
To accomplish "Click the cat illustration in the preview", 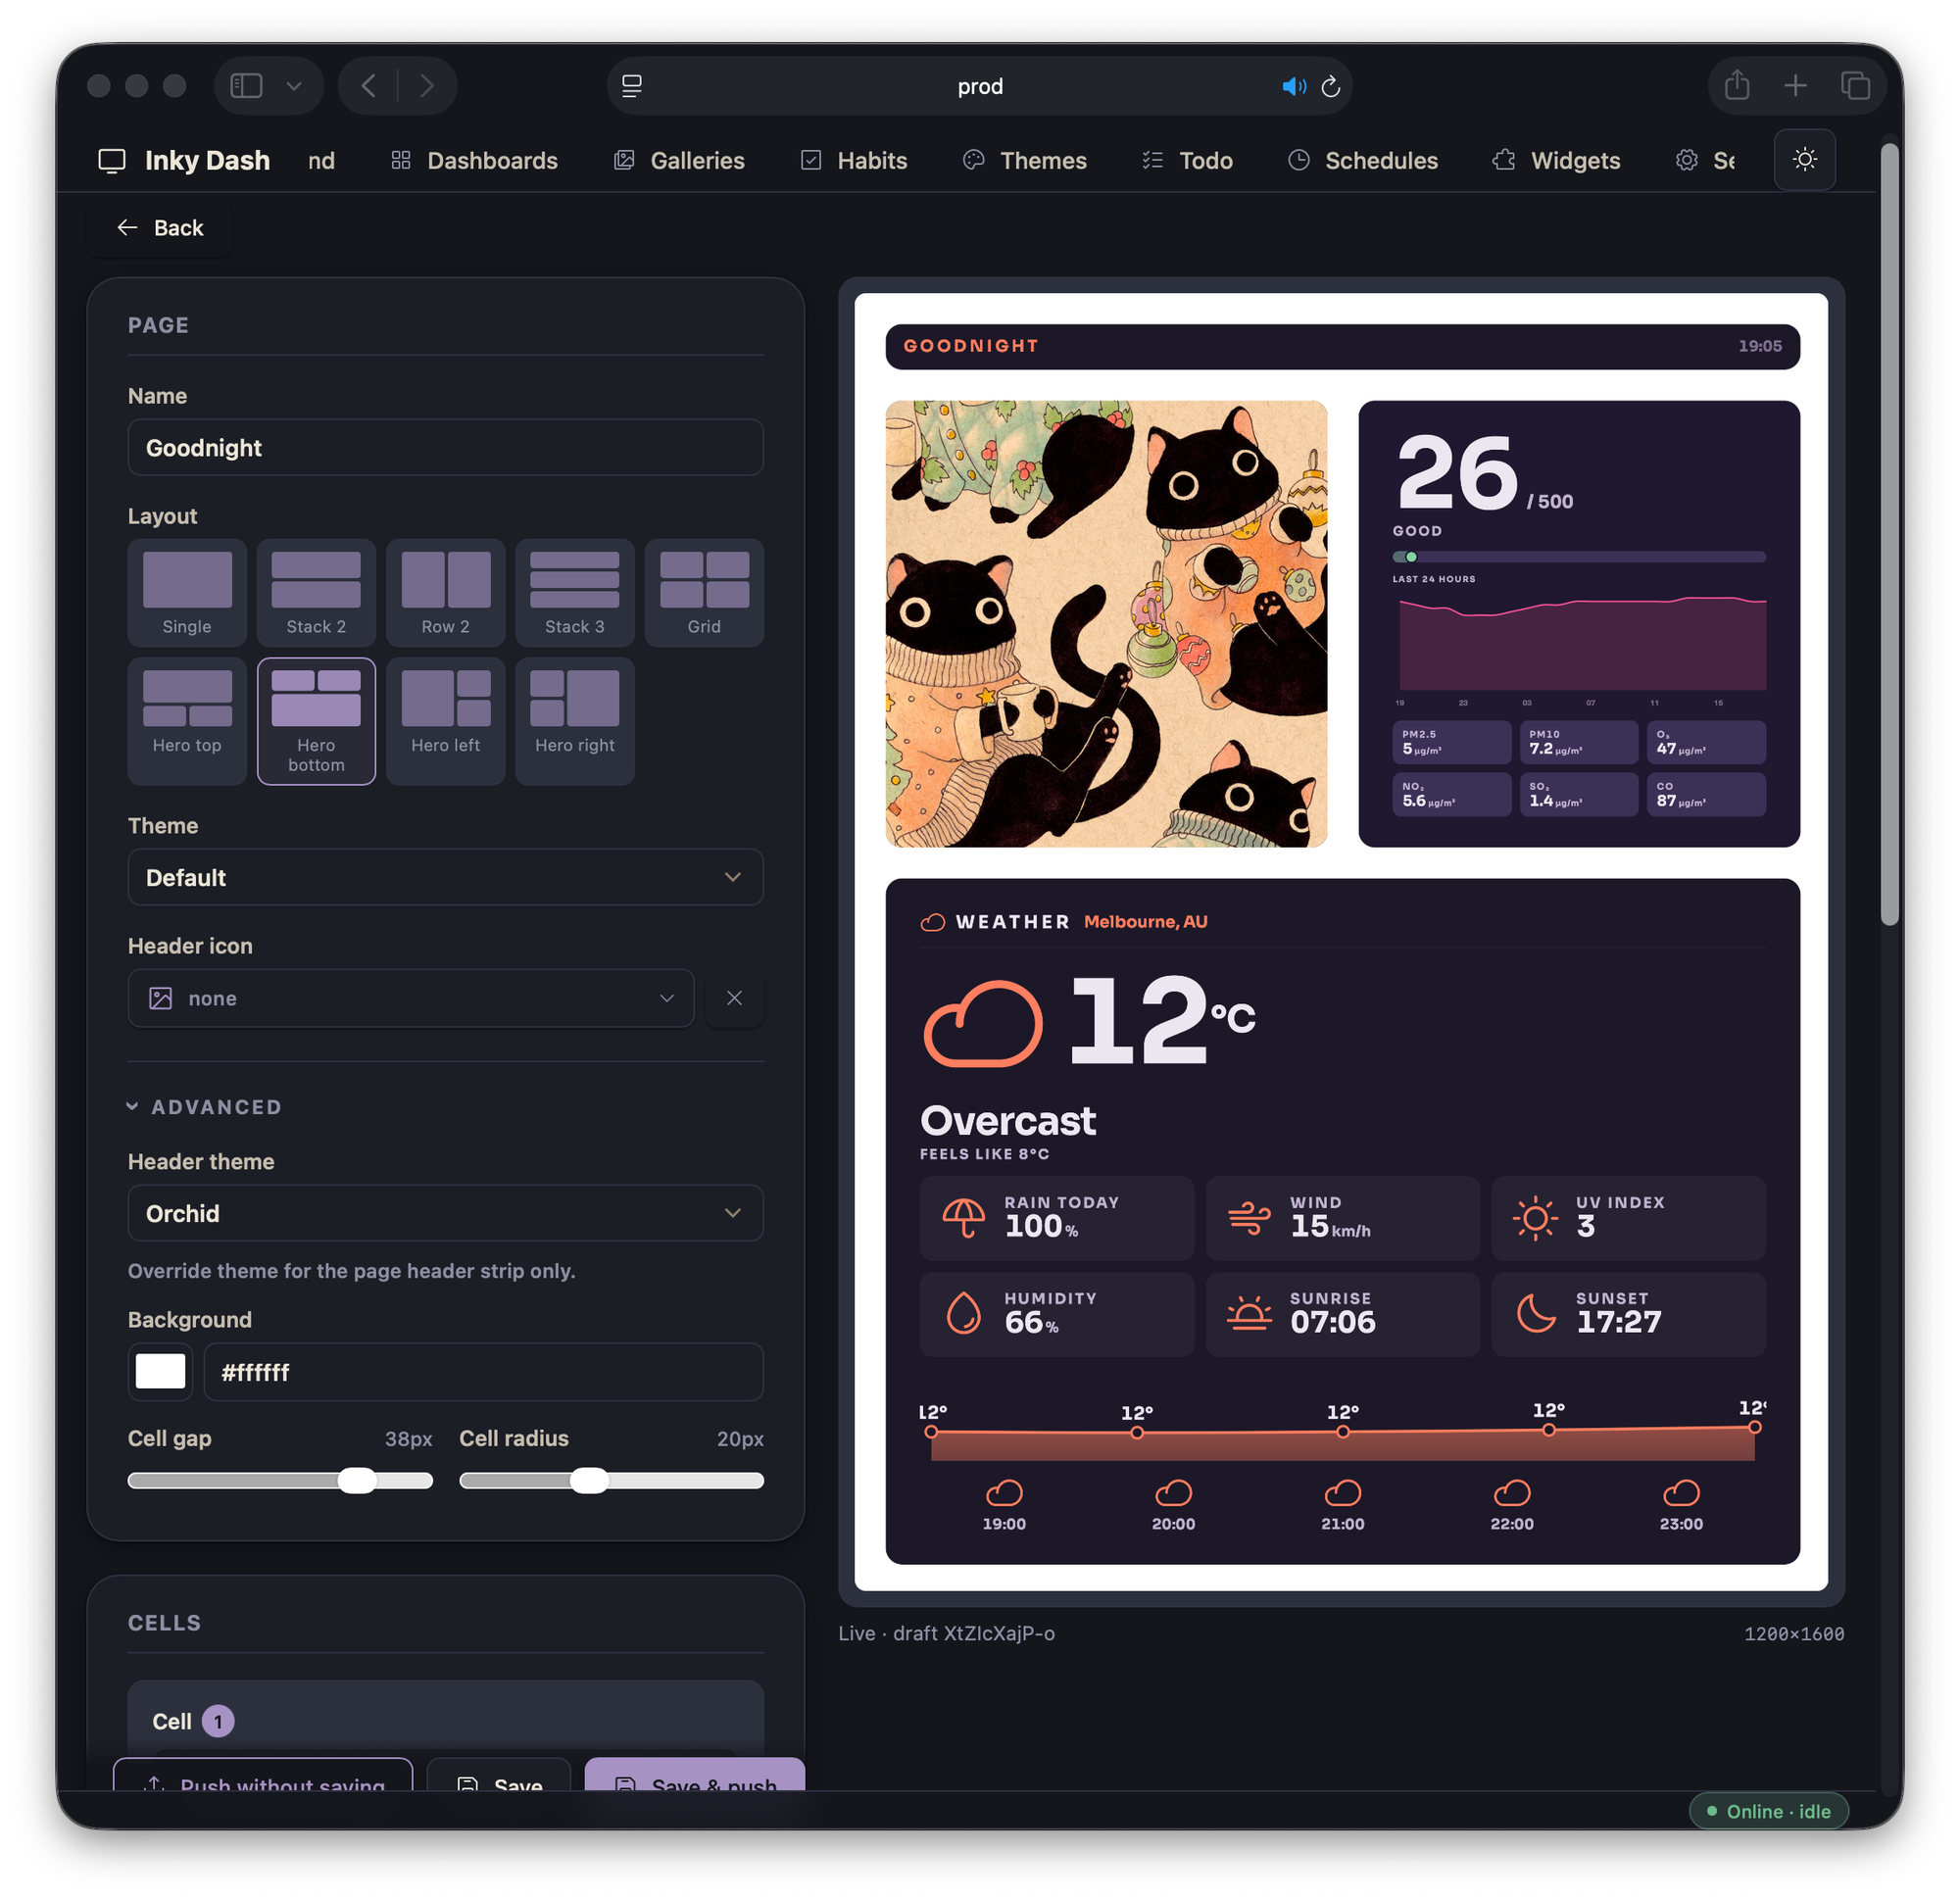I will click(1106, 624).
